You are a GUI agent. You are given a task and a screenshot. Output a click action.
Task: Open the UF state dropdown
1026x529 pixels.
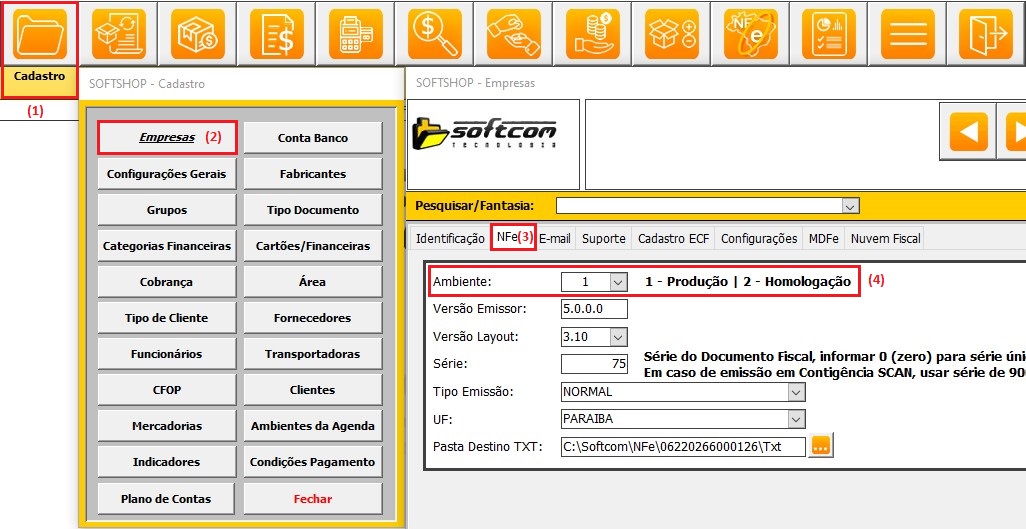pyautogui.click(x=795, y=419)
